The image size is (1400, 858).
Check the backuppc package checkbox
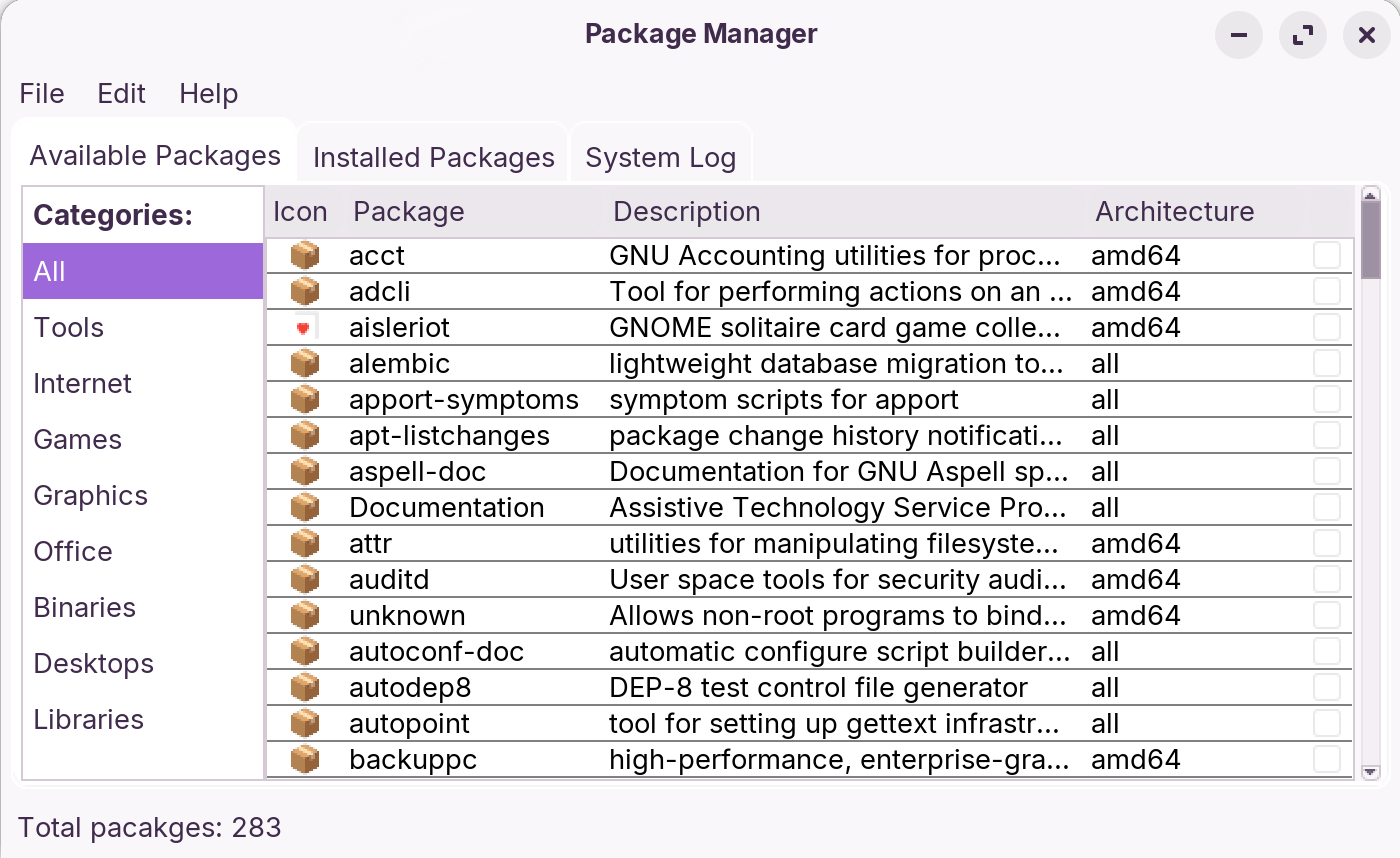(x=1327, y=759)
